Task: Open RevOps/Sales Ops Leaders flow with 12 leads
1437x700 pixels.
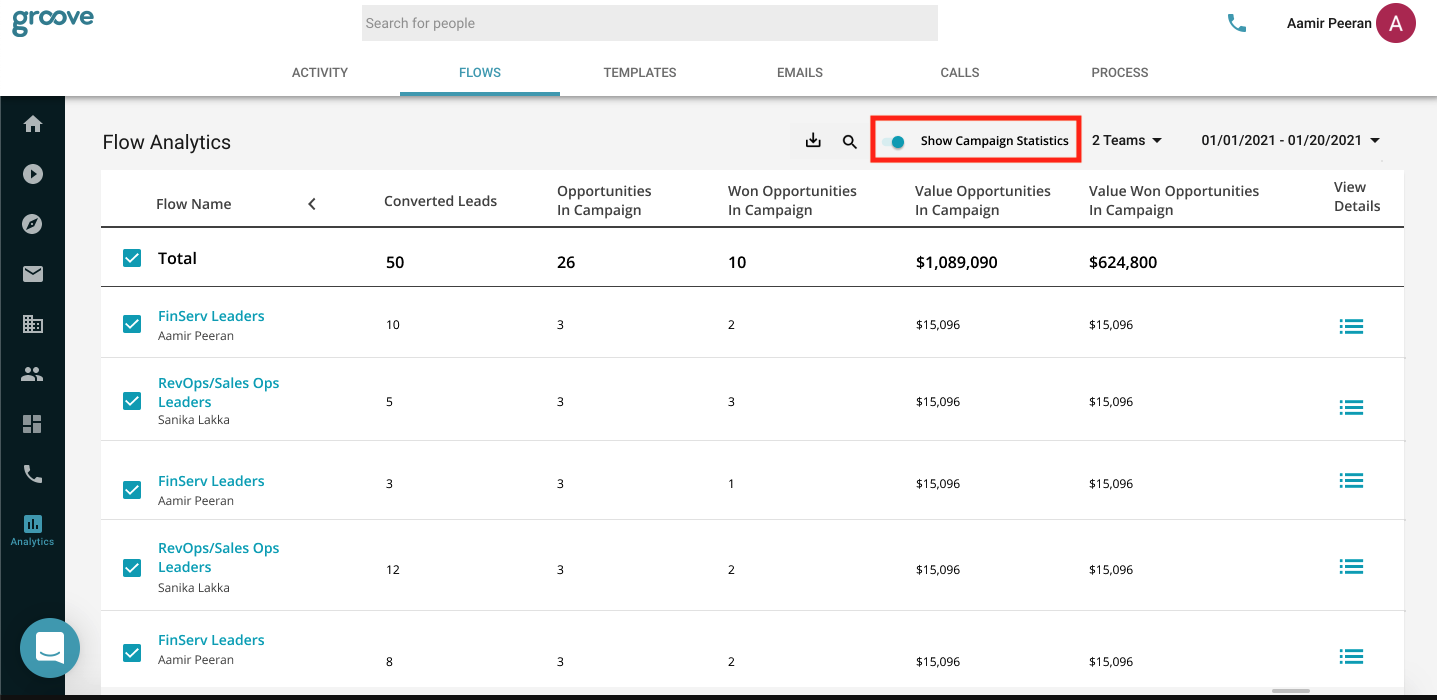Action: tap(219, 557)
